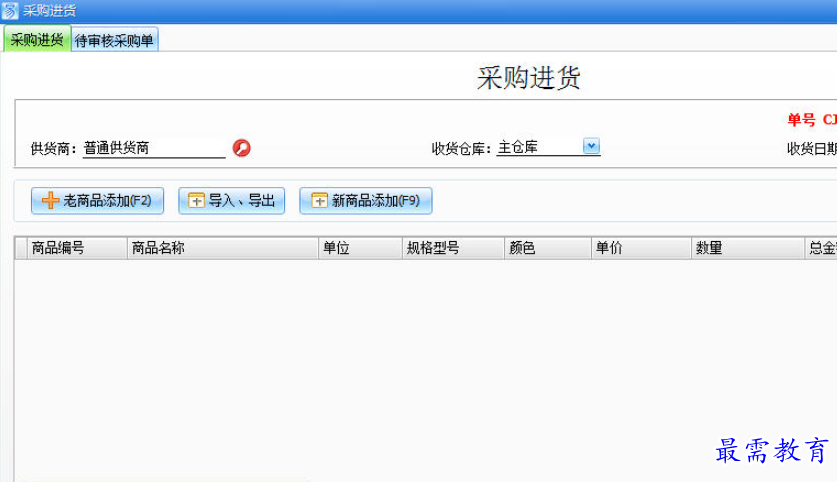Click the 供货商 input field
Screen dimensions: 837x482
[154, 148]
